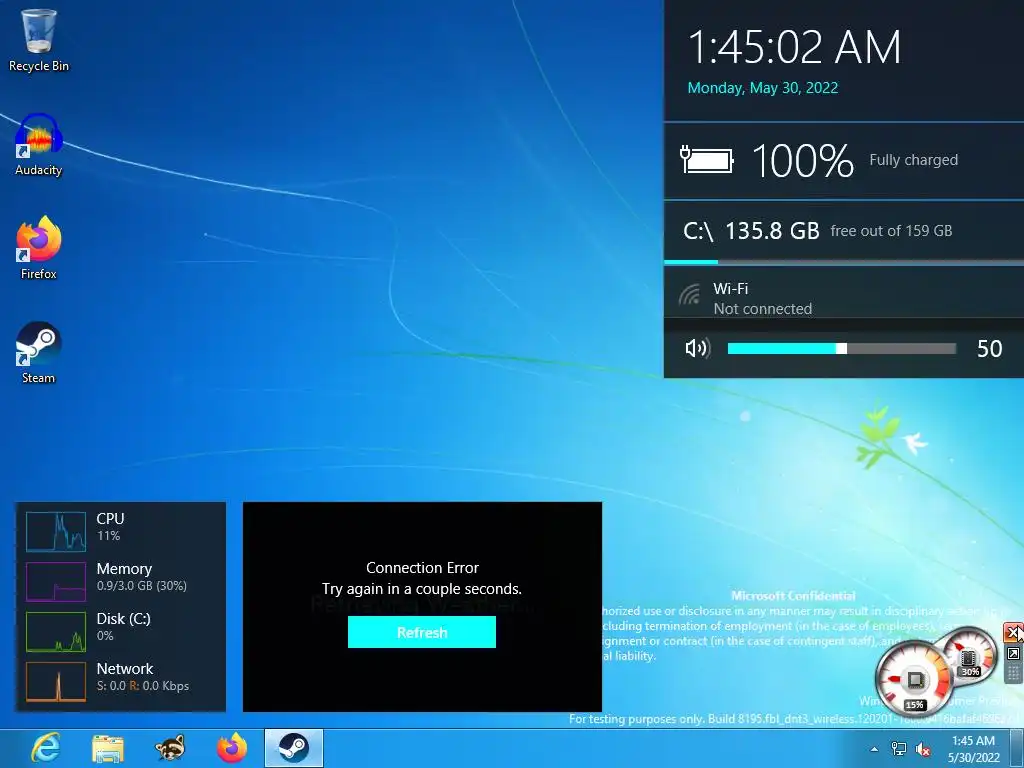Viewport: 1024px width, 768px height.
Task: Select the Audacity desktop shortcut
Action: pos(39,144)
